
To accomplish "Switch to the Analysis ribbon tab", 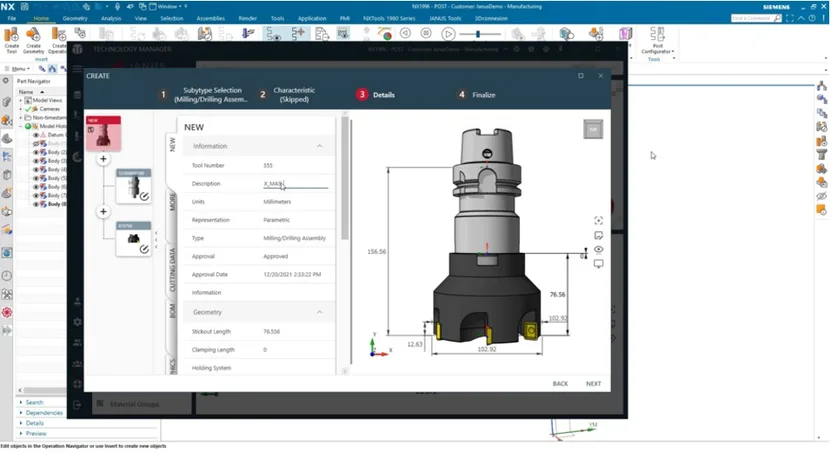I will 111,18.
